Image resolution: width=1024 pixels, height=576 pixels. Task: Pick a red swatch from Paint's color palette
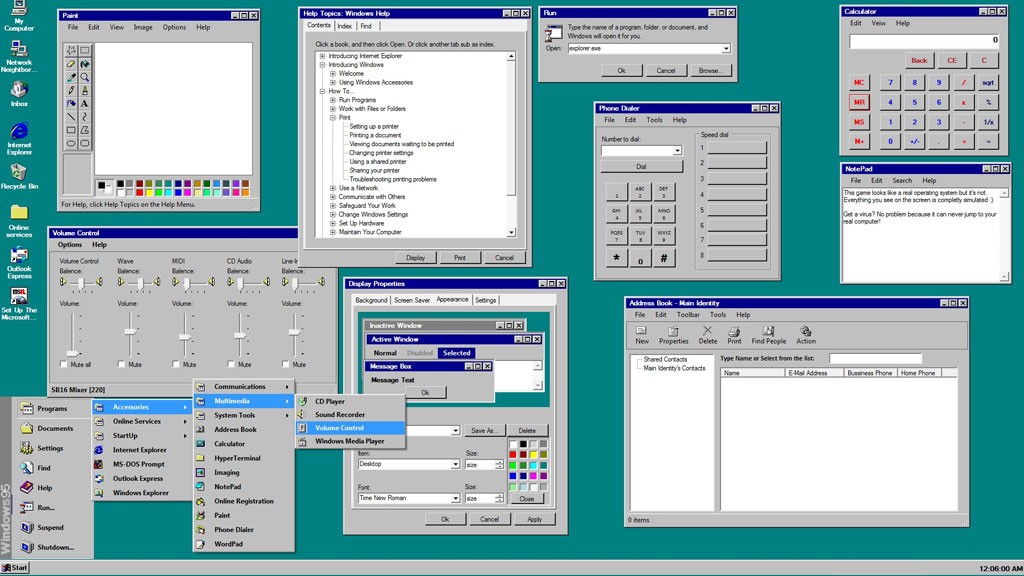coord(139,190)
